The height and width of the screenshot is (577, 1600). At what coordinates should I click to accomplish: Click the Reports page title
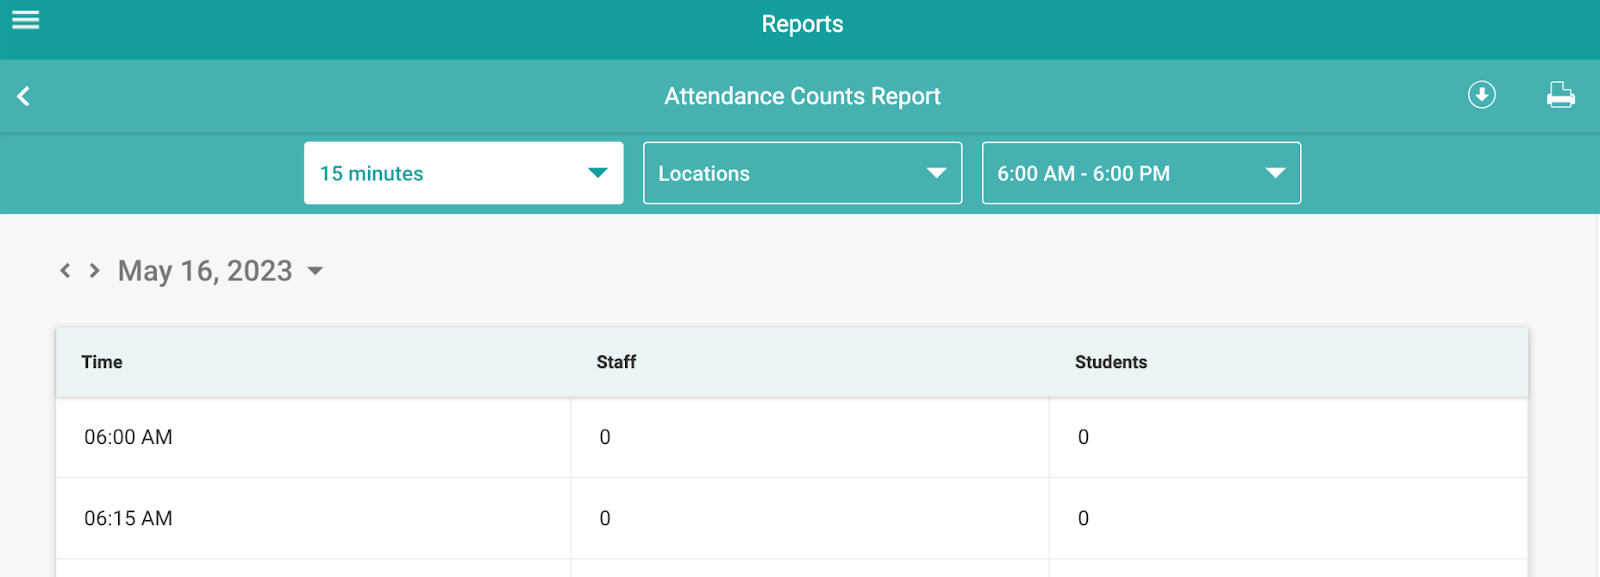pos(802,24)
